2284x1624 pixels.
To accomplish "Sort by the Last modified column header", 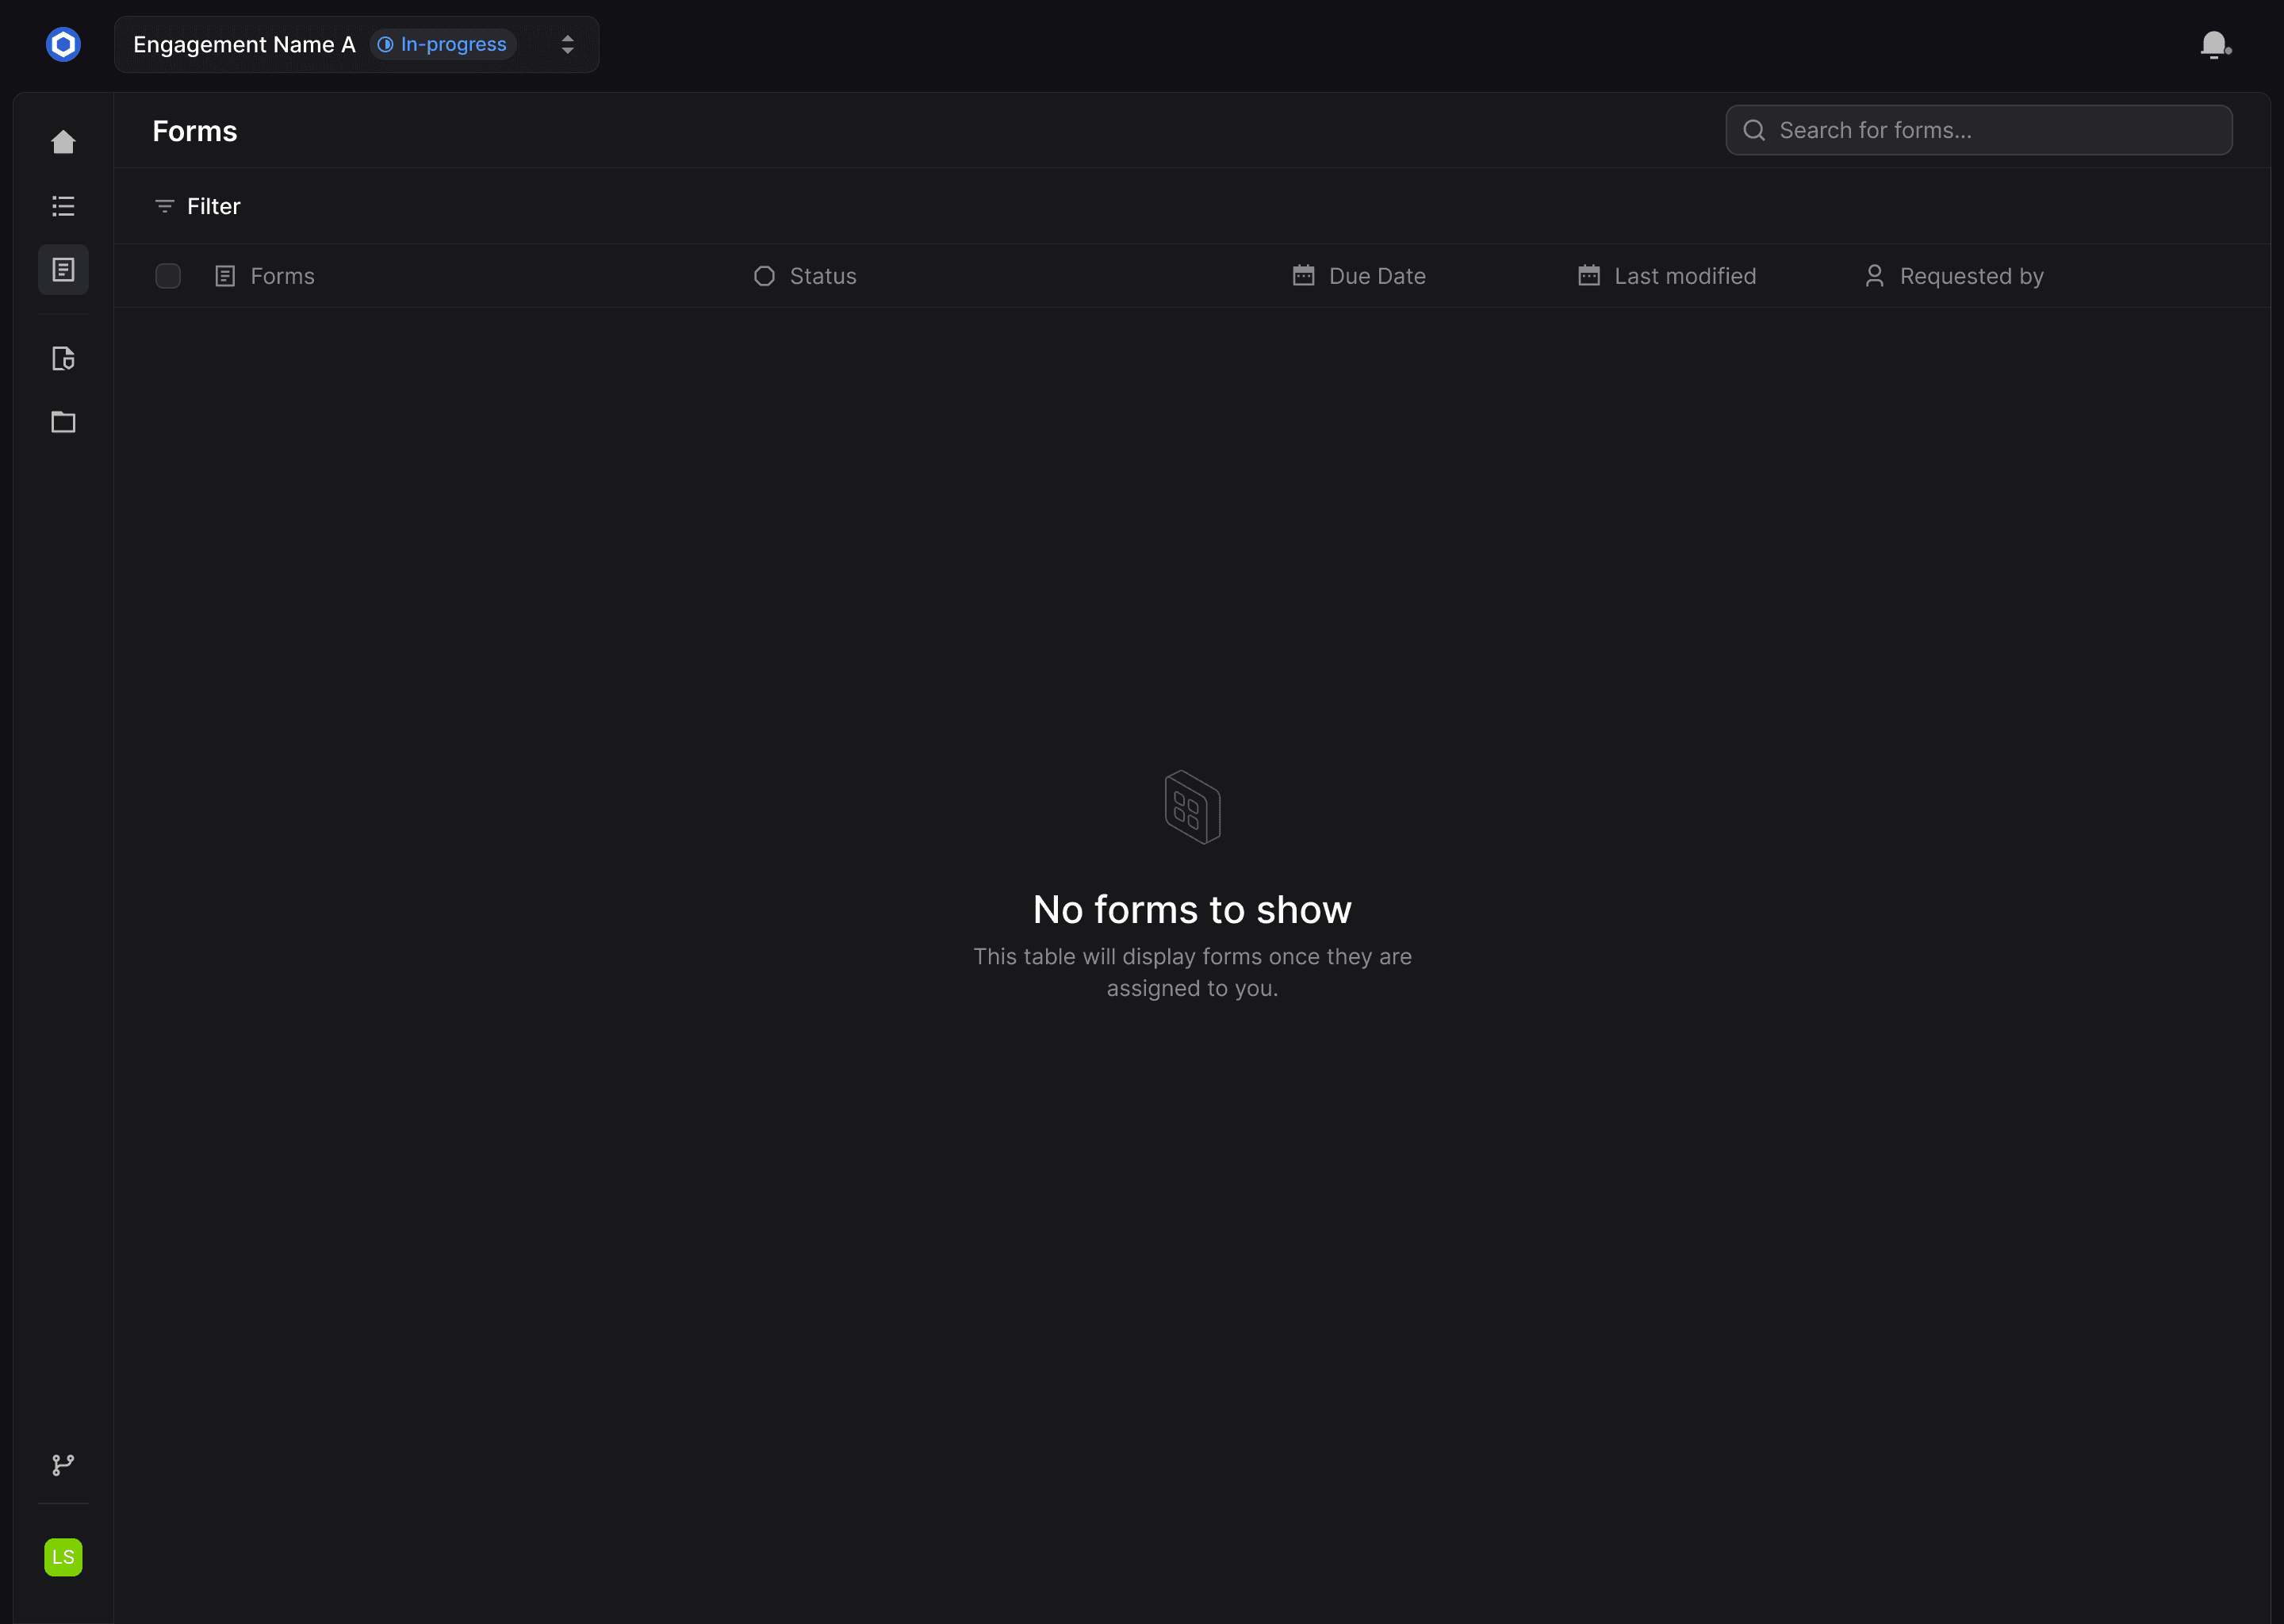I will 1667,276.
